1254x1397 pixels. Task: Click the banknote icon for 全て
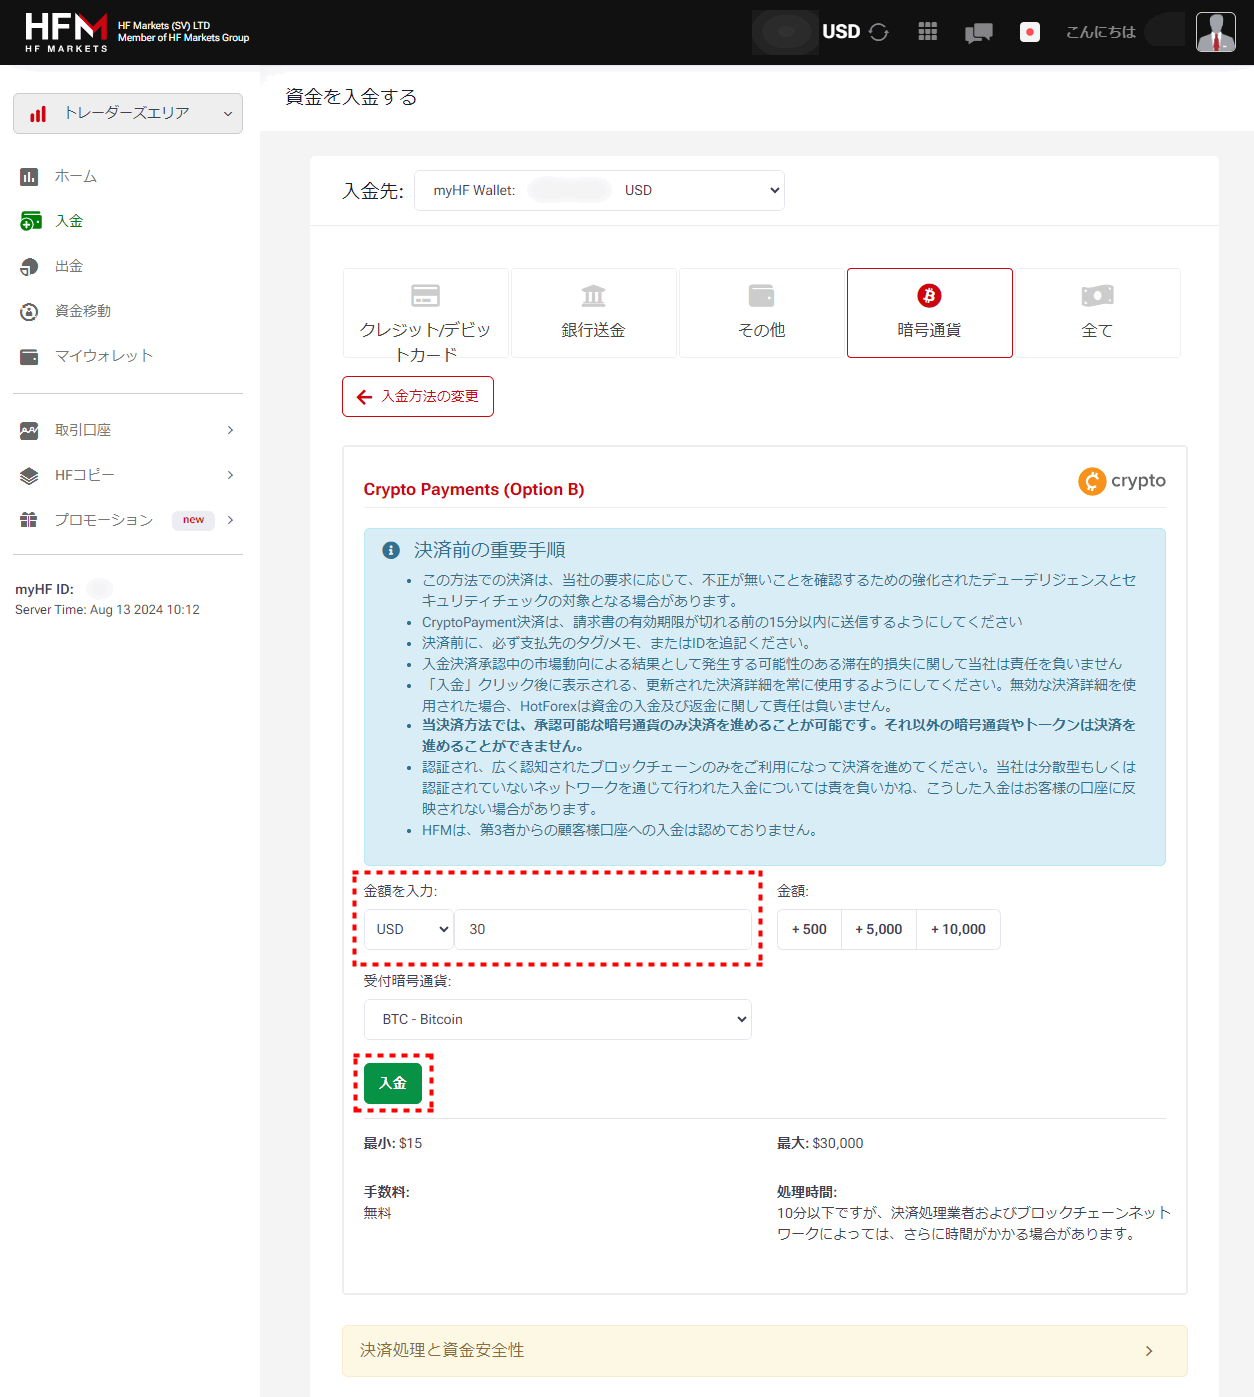pyautogui.click(x=1098, y=296)
